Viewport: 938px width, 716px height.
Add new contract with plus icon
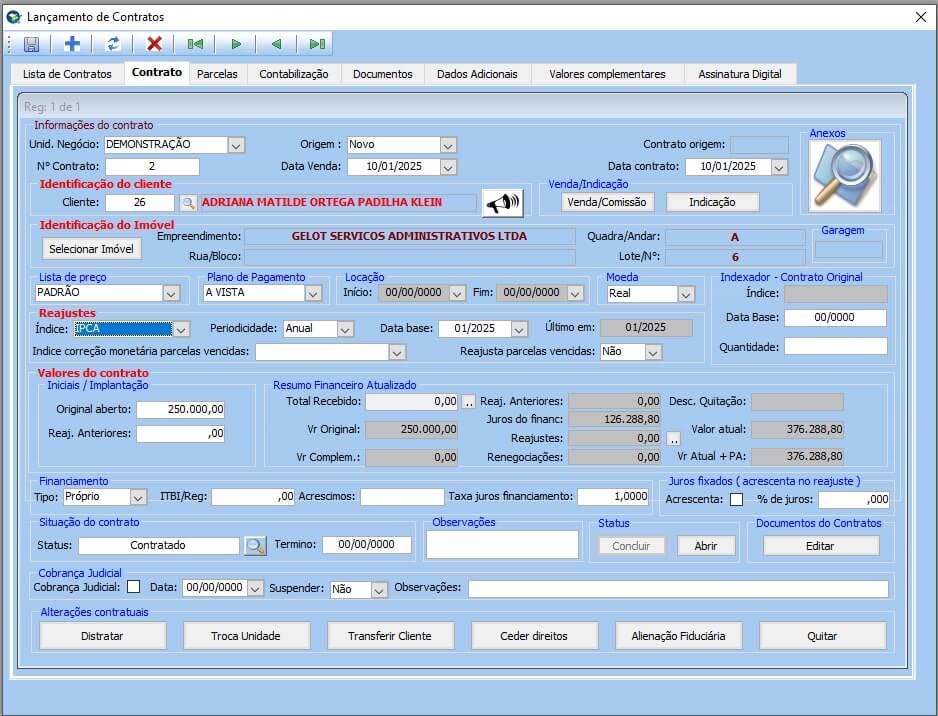click(72, 44)
